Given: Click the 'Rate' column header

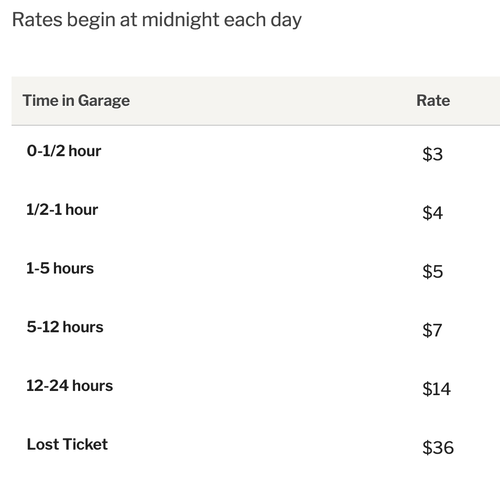Looking at the screenshot, I should (433, 101).
